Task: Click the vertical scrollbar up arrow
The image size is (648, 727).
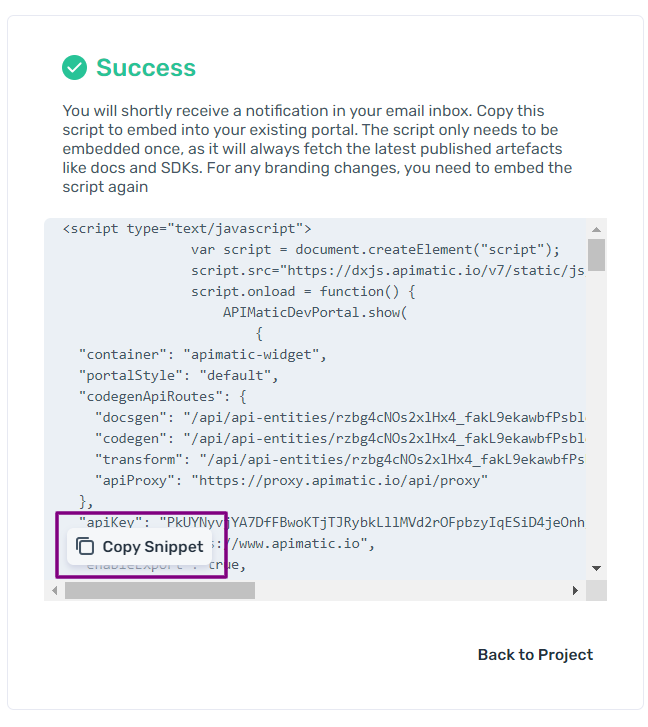Action: (596, 230)
